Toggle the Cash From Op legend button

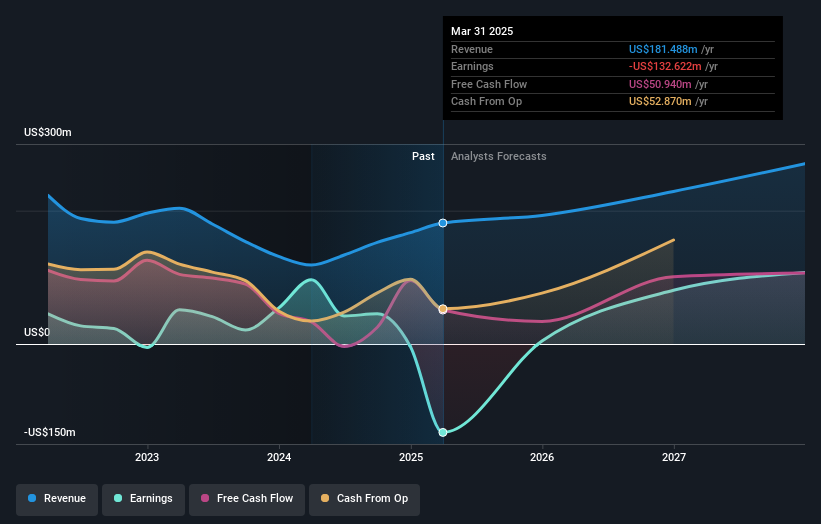364,499
